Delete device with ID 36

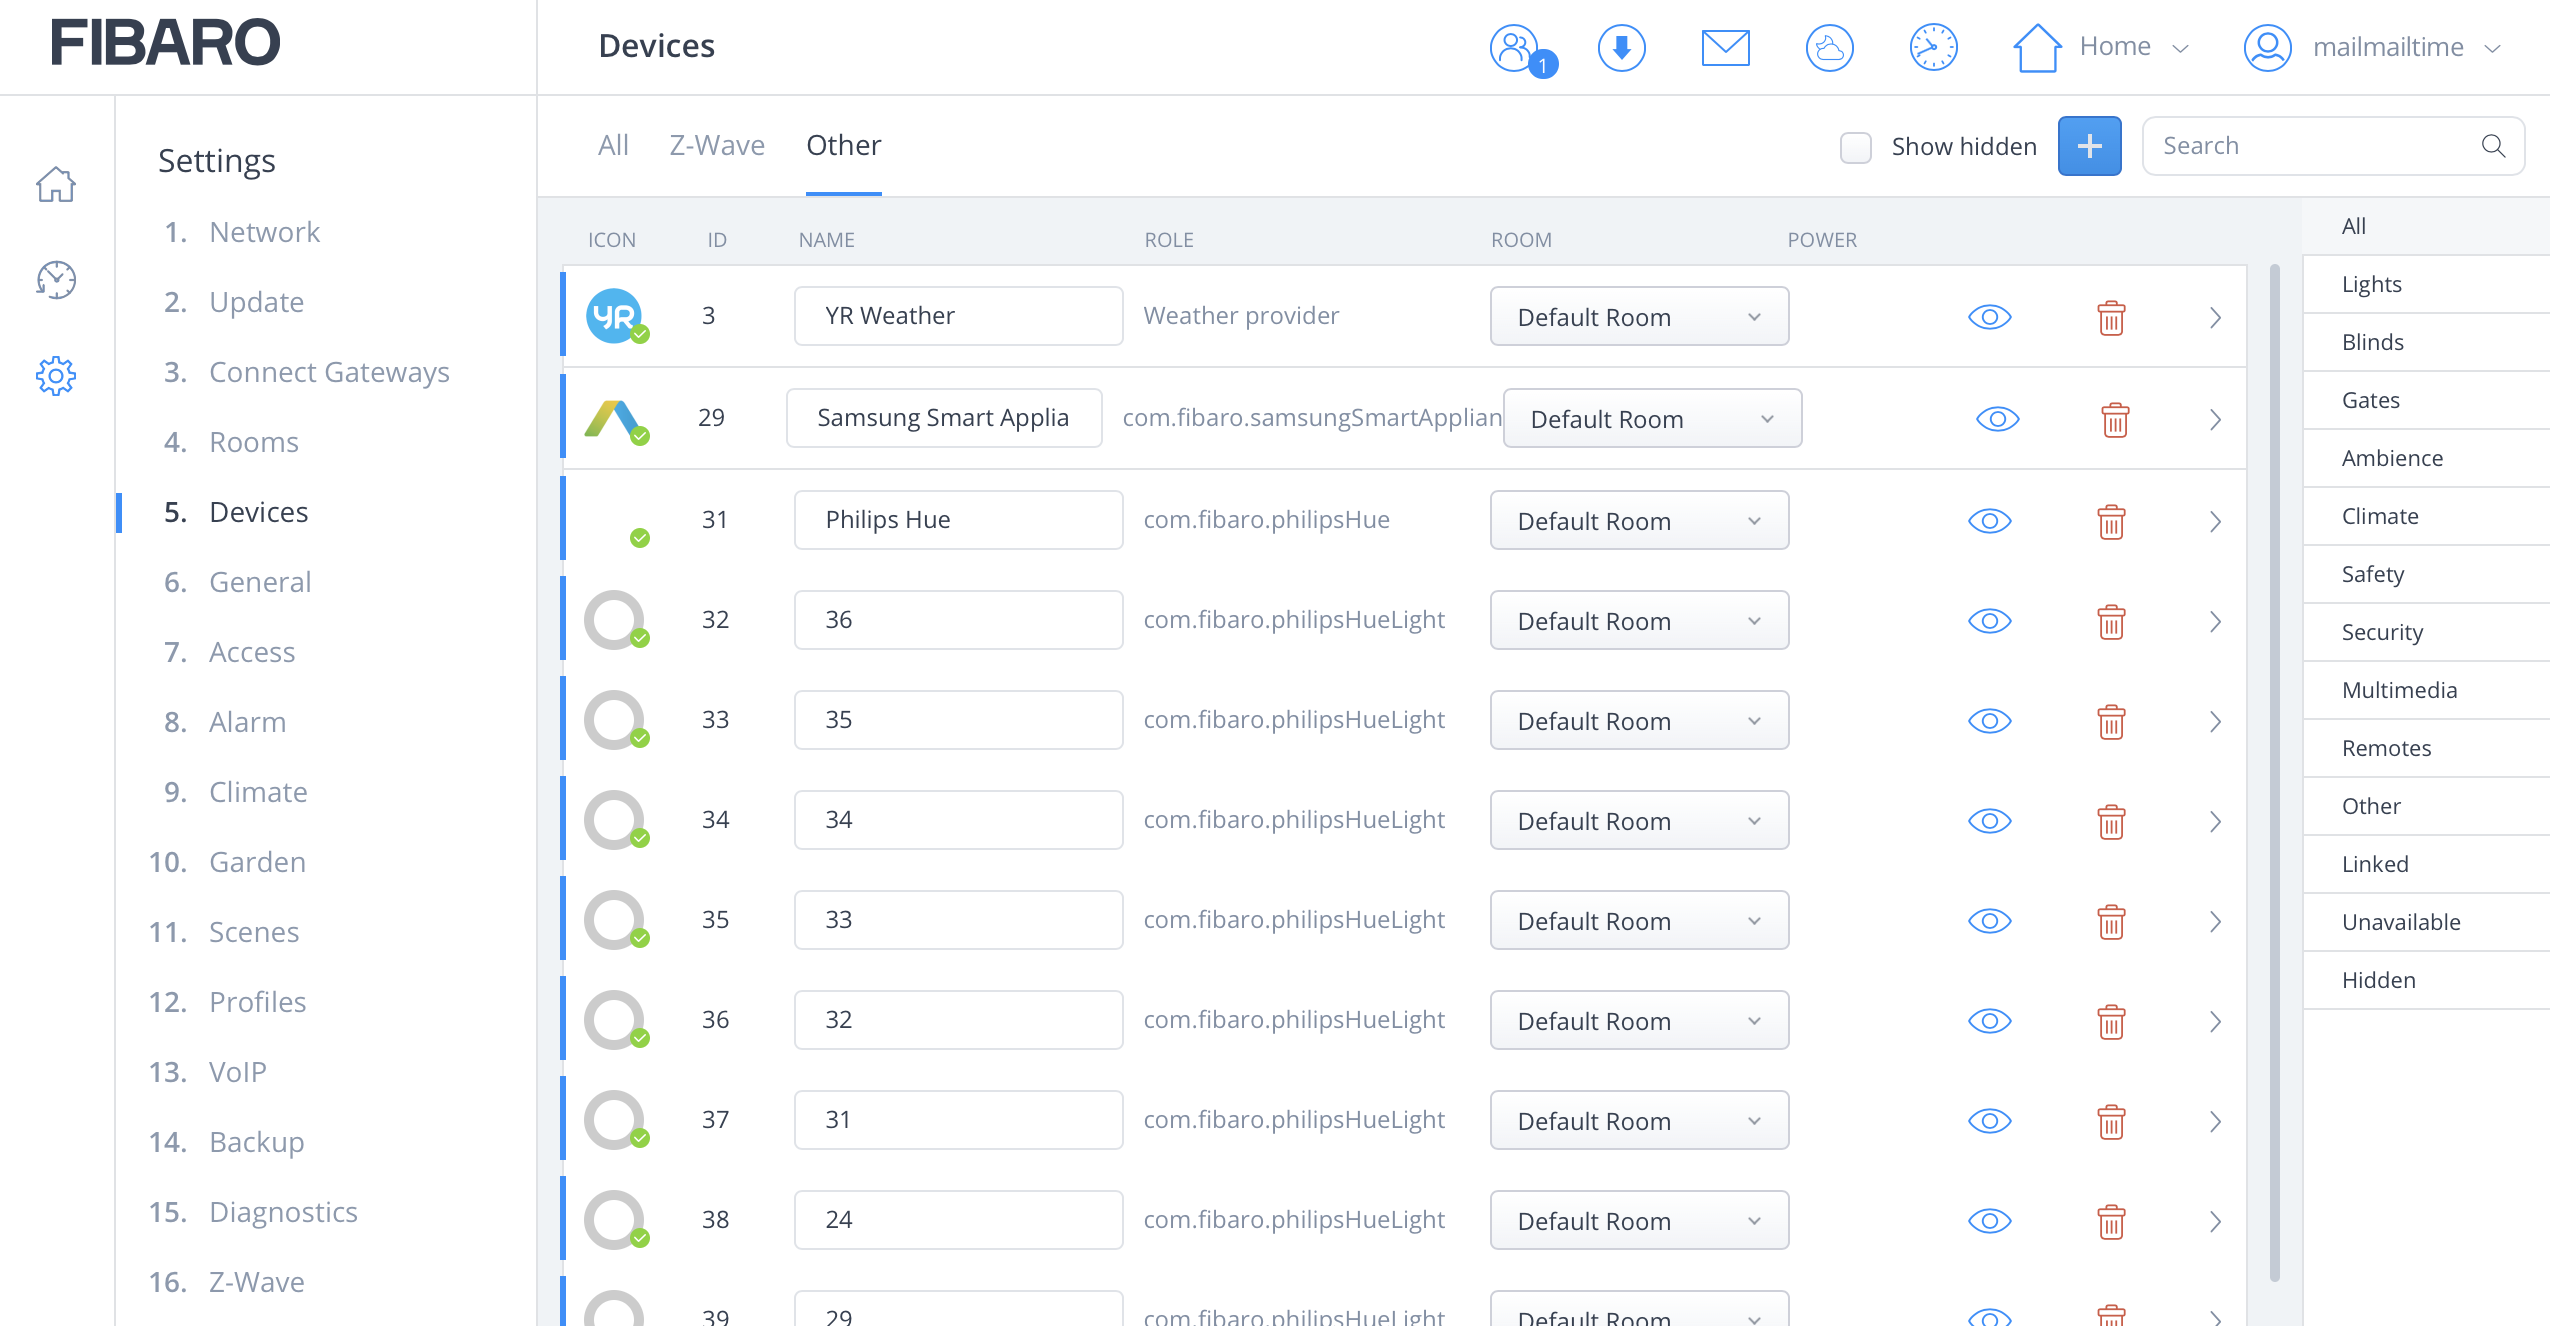coord(2111,1022)
